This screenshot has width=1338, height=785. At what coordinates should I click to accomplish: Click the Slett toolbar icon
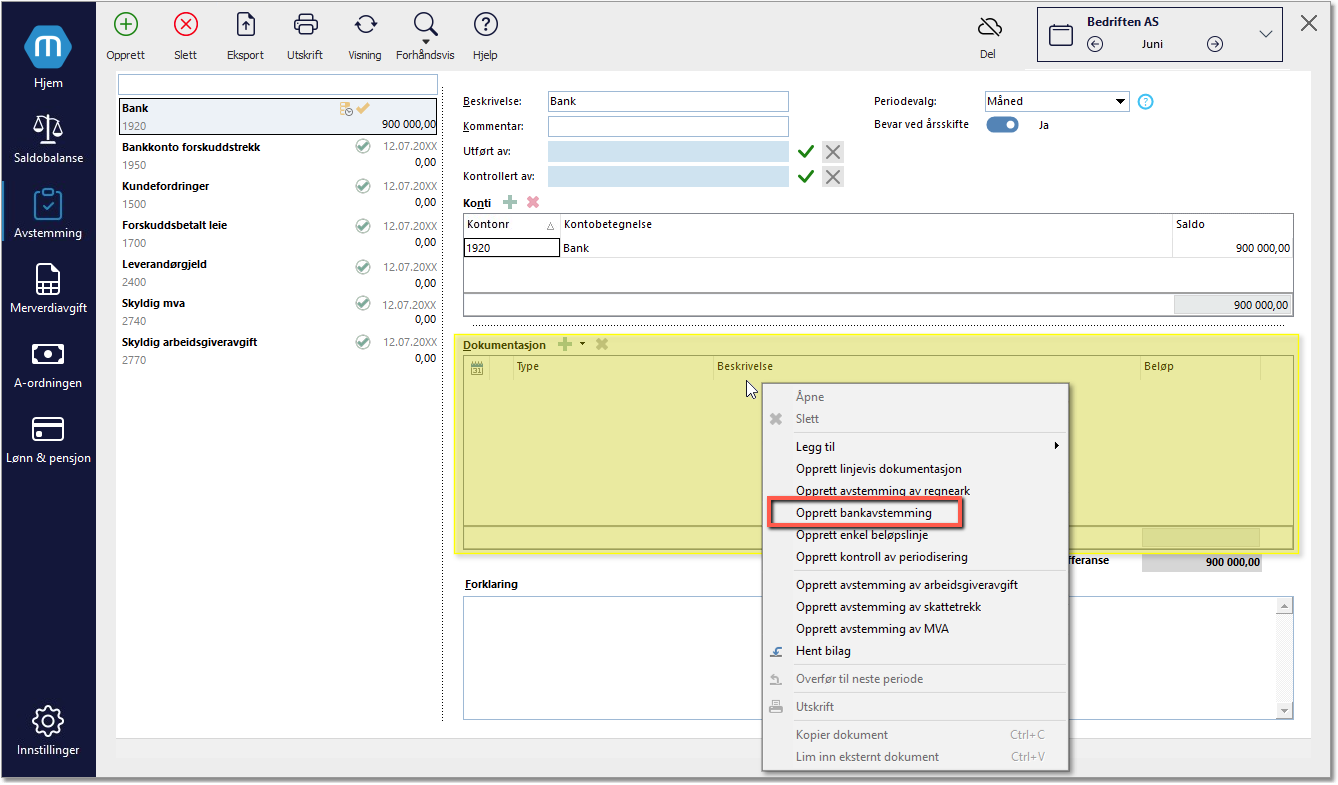coord(186,25)
